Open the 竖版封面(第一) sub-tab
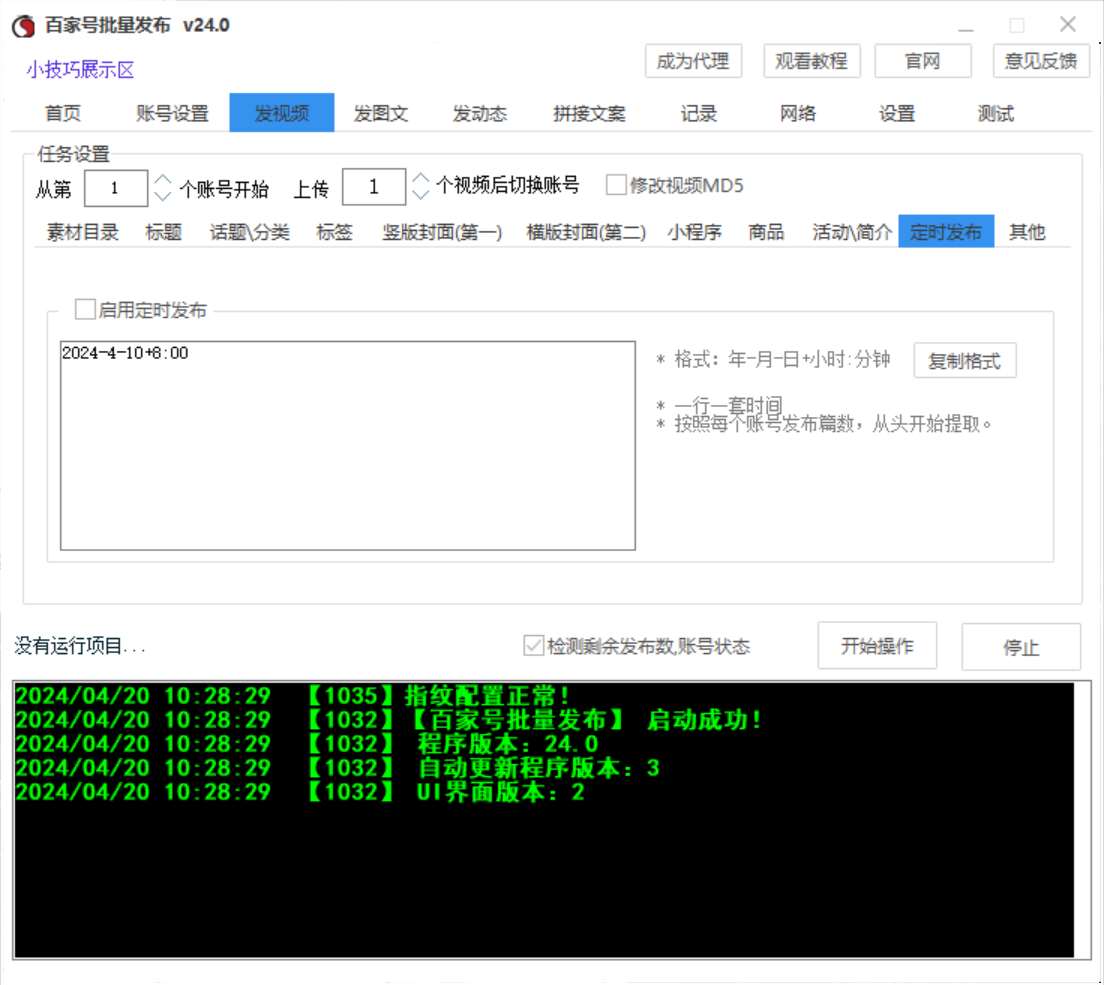The height and width of the screenshot is (985, 1104). 441,232
